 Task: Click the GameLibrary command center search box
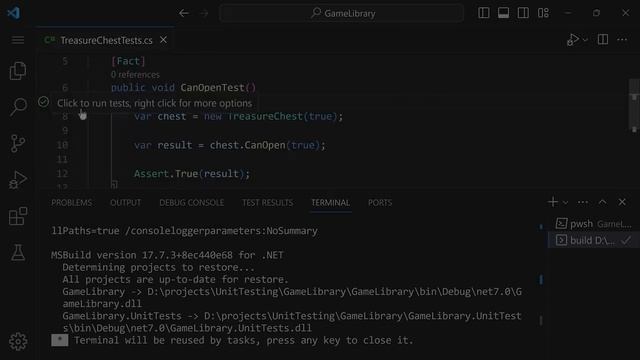pyautogui.click(x=341, y=13)
